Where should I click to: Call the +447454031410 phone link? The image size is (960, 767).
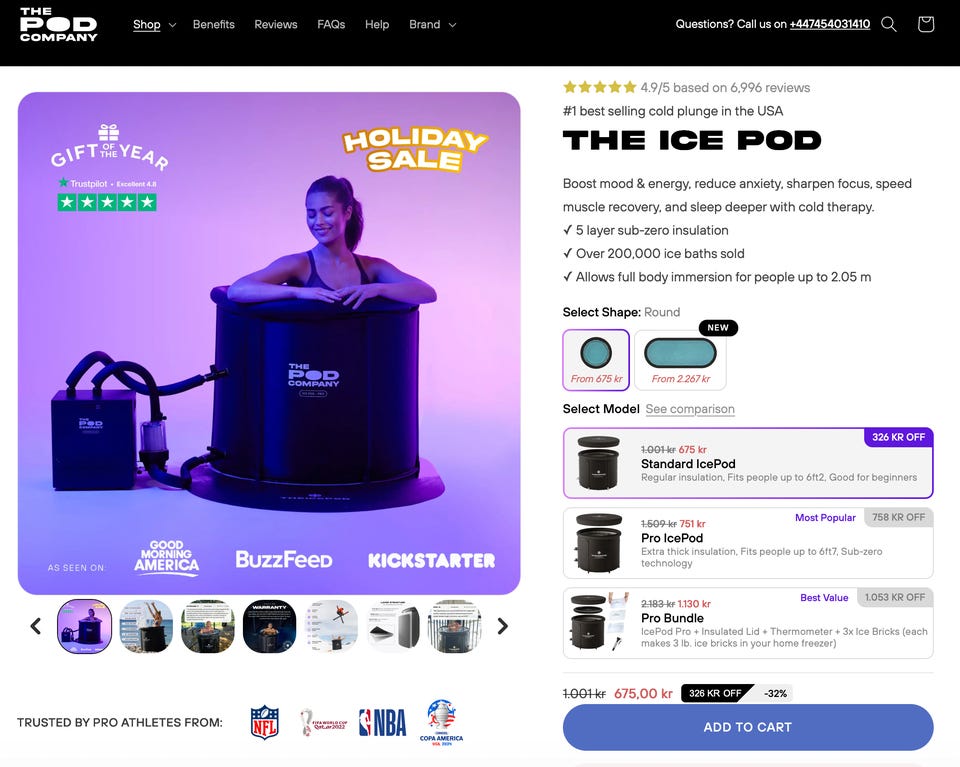[x=830, y=24]
